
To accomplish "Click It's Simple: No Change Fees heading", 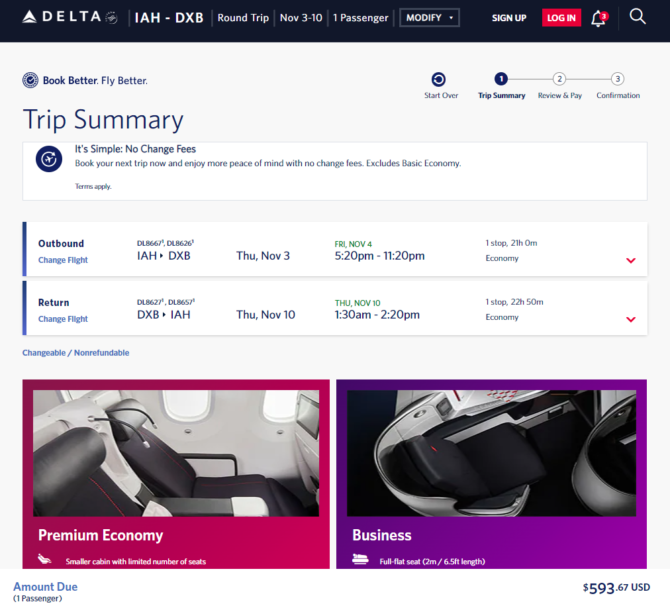I will pos(135,149).
